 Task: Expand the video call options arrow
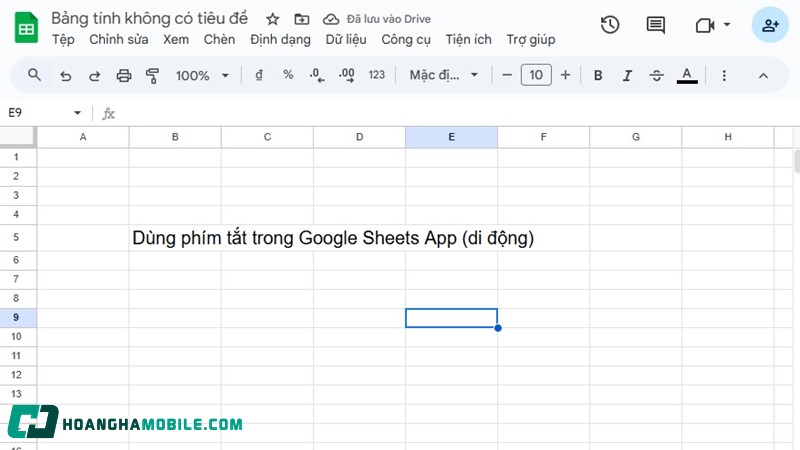(x=727, y=24)
